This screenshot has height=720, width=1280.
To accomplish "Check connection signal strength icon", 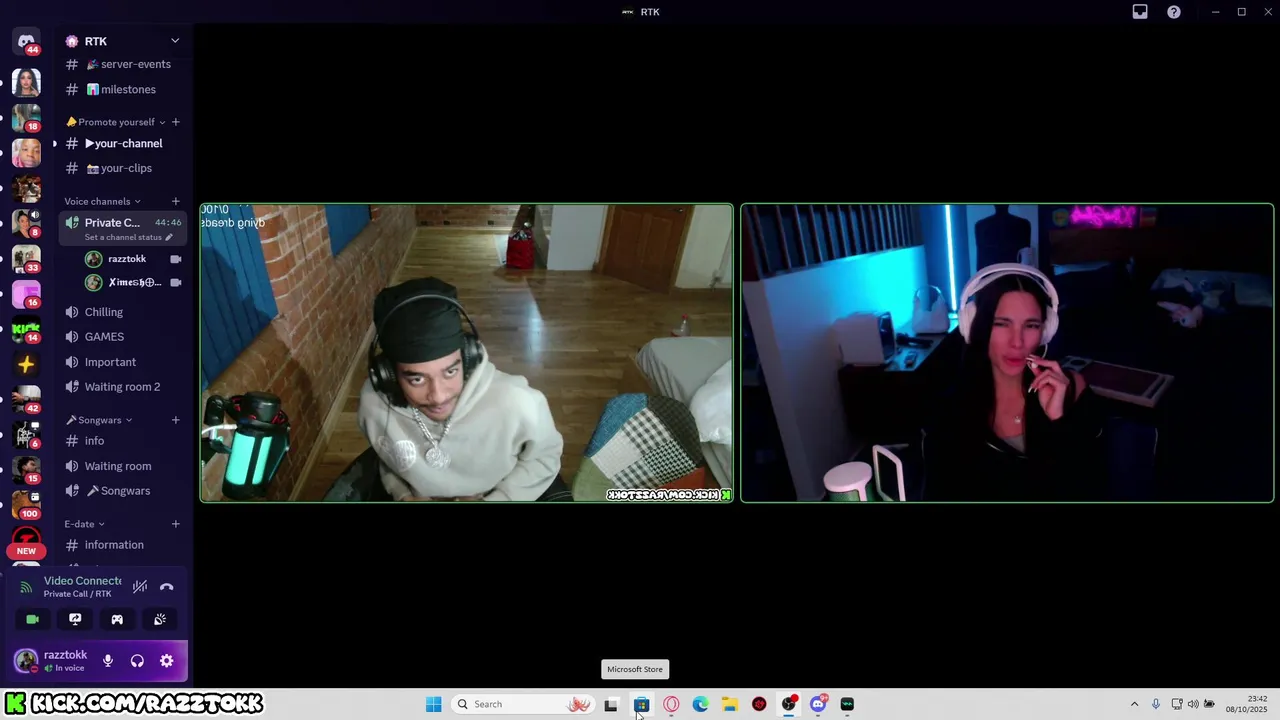I will point(26,587).
